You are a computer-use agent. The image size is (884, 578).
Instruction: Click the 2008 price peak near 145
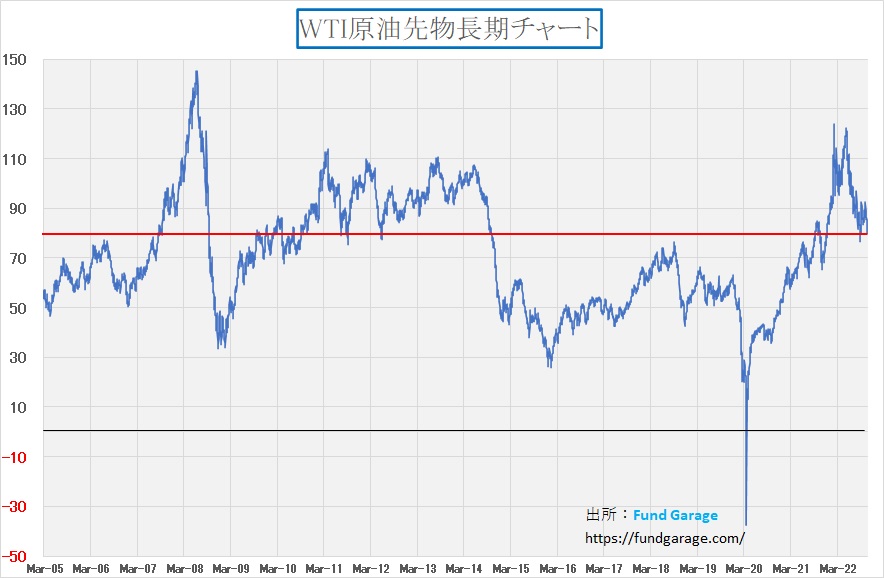pyautogui.click(x=196, y=72)
